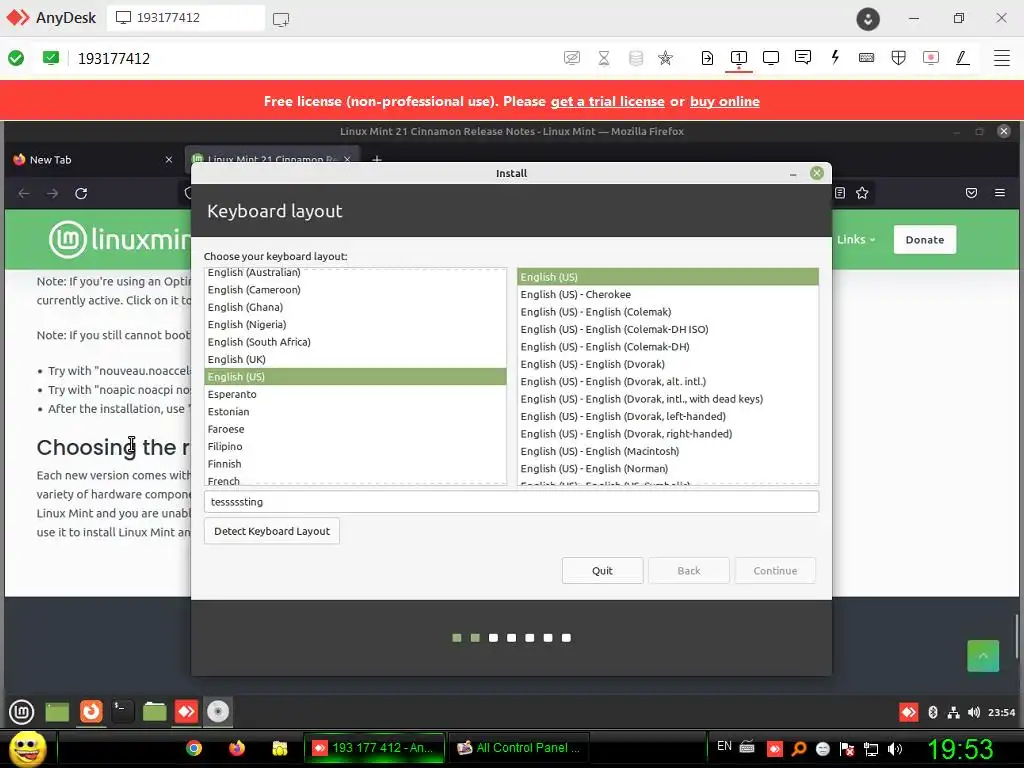The image size is (1024, 768).
Task: Expand Links dropdown on Linux Mint page
Action: click(856, 240)
